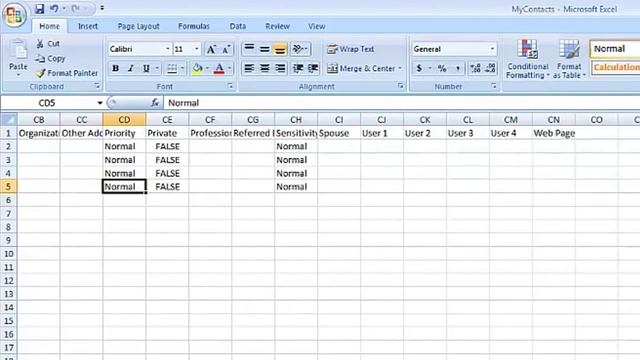Open number format General dropdown
The width and height of the screenshot is (640, 360).
pyautogui.click(x=492, y=49)
